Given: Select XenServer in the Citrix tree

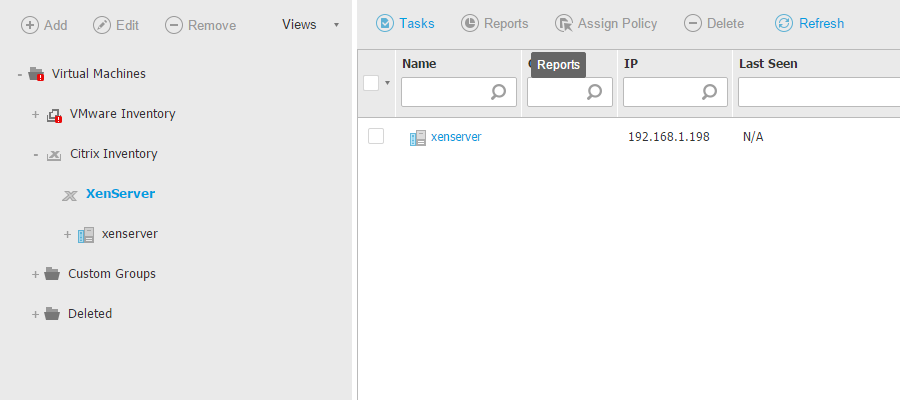Looking at the screenshot, I should point(120,194).
